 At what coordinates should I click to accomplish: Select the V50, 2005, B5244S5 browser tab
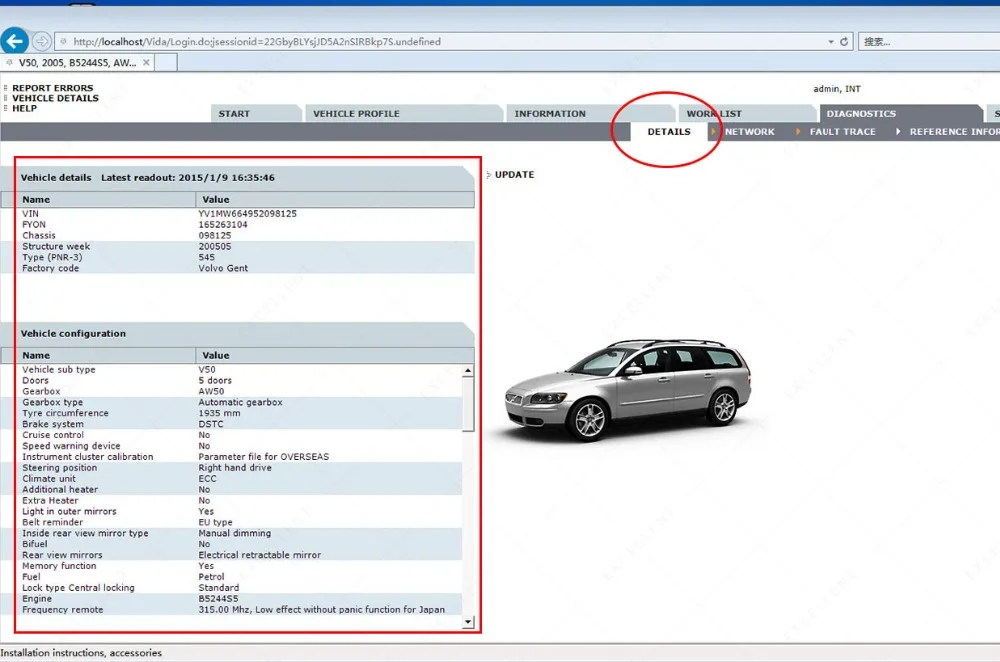click(x=77, y=63)
